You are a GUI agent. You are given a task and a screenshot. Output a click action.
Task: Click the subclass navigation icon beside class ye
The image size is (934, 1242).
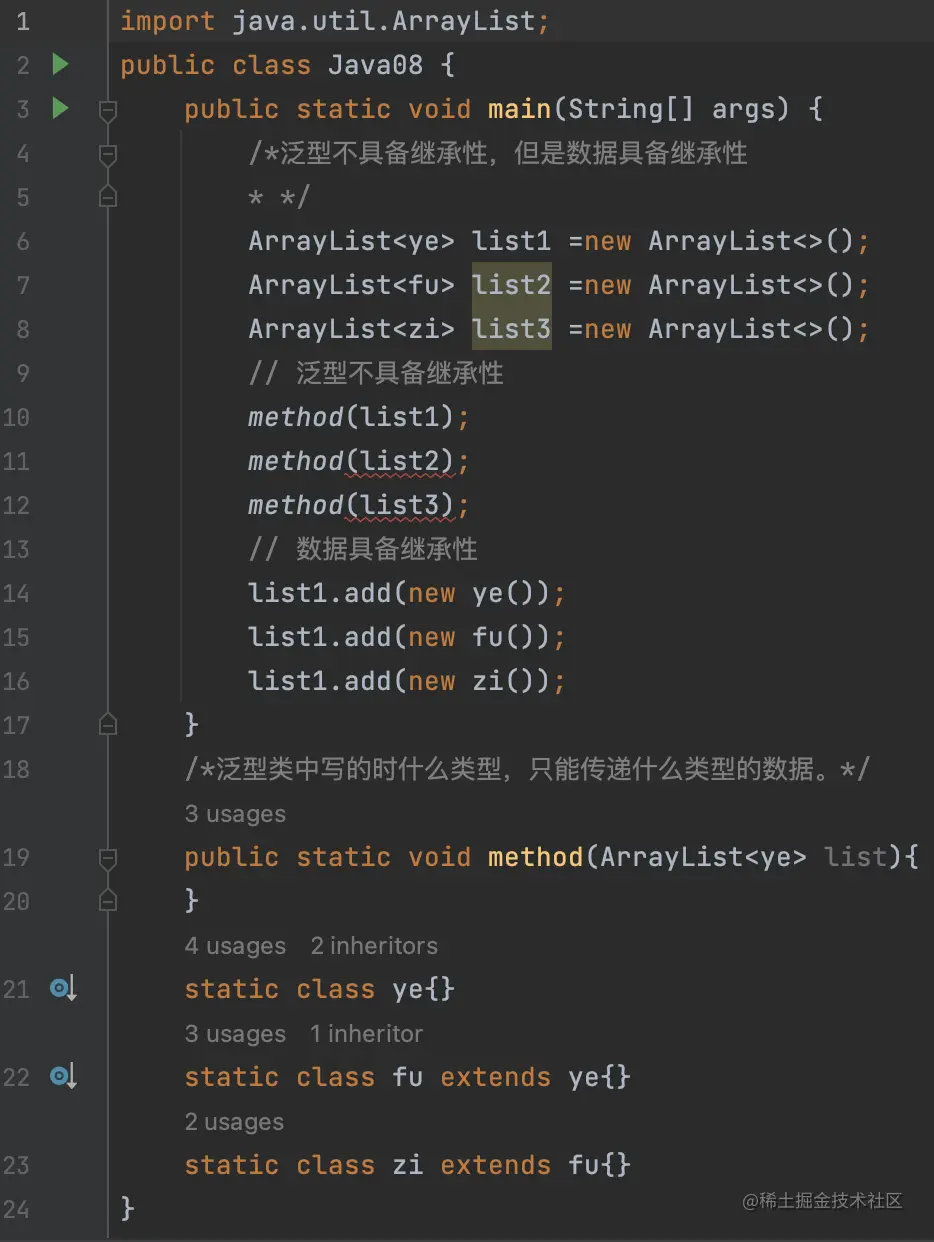(x=62, y=988)
